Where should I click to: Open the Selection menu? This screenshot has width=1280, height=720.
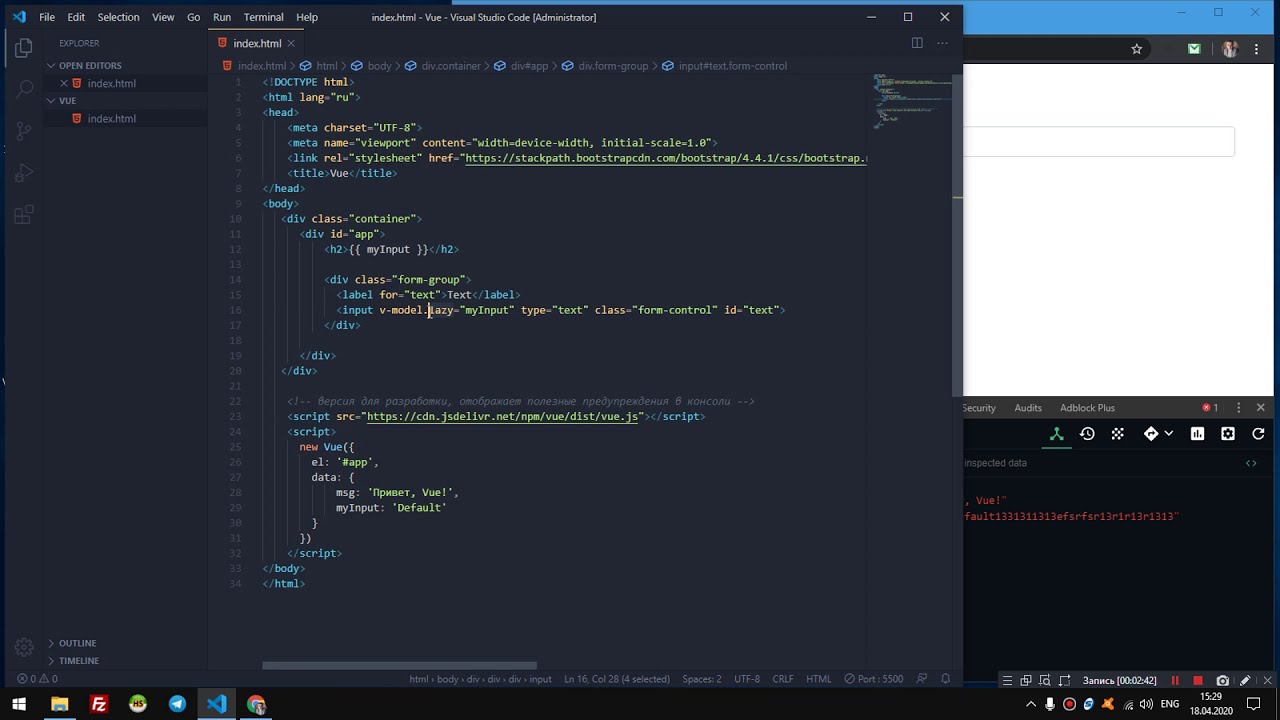(118, 17)
